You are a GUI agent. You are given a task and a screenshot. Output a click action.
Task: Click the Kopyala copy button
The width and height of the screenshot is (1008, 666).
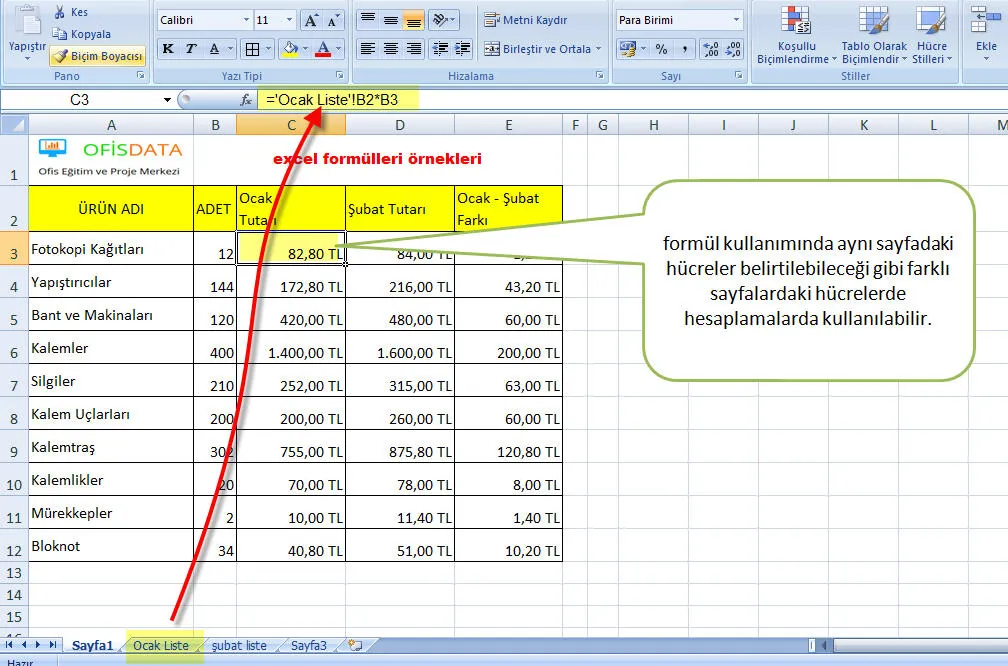(82, 34)
